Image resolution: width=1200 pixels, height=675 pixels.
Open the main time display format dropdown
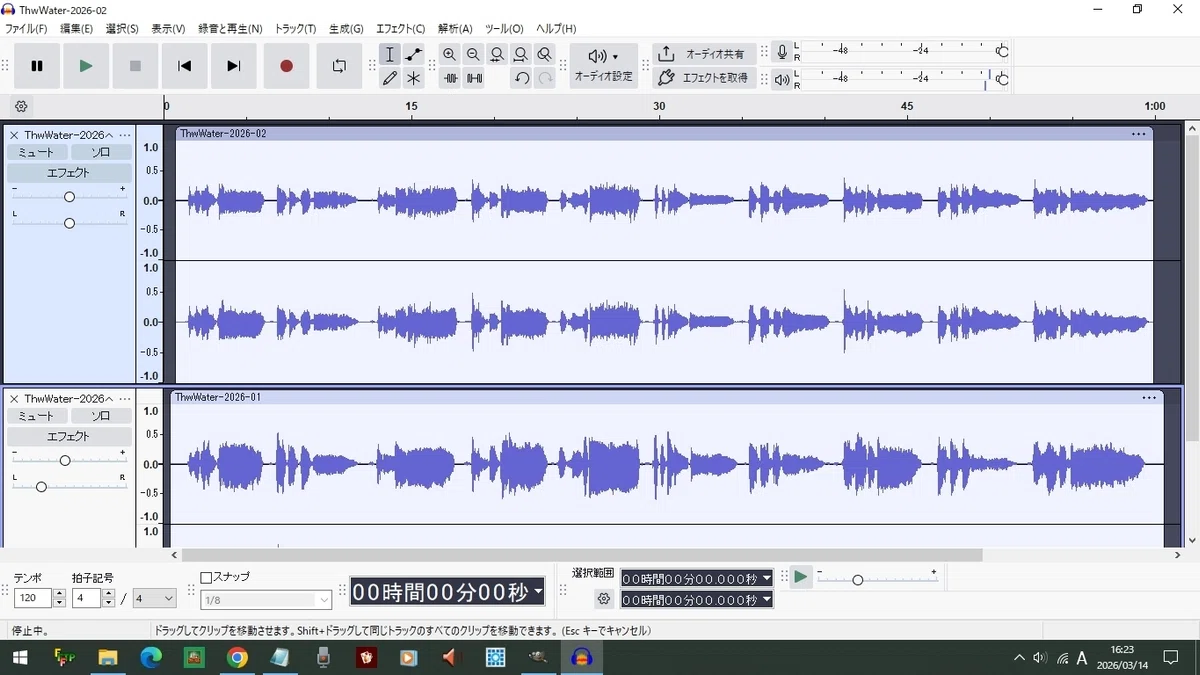538,592
